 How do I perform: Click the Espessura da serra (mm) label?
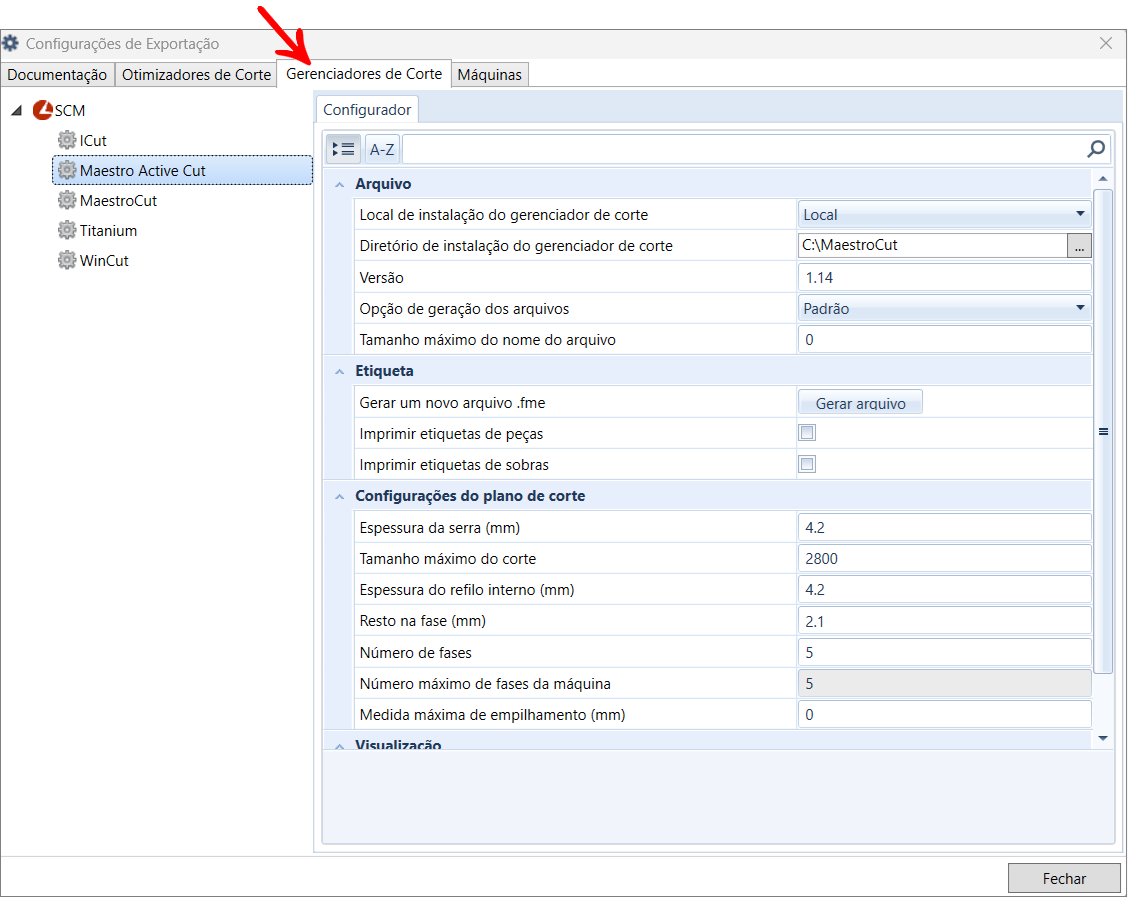click(439, 528)
